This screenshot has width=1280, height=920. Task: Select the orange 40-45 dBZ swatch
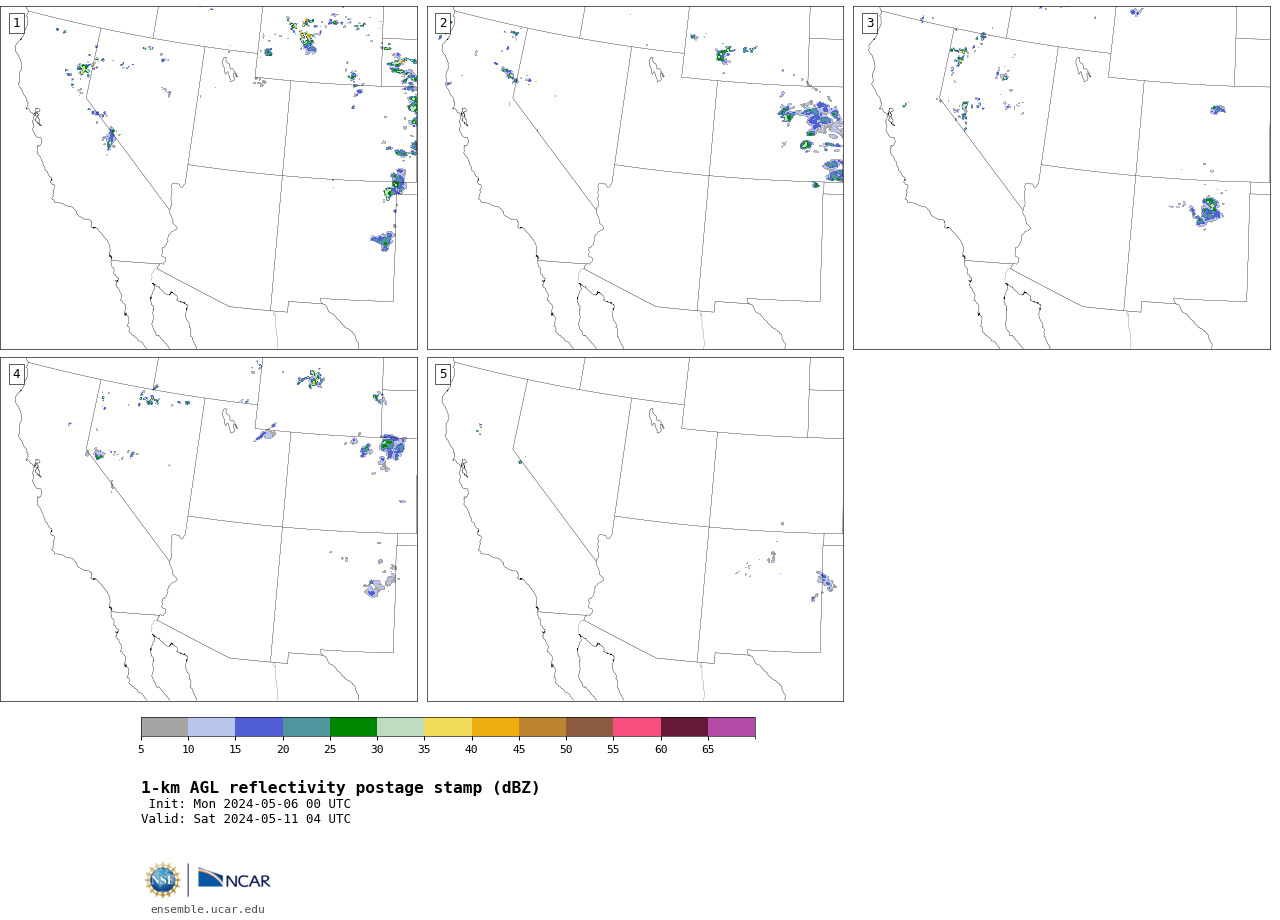coord(495,727)
